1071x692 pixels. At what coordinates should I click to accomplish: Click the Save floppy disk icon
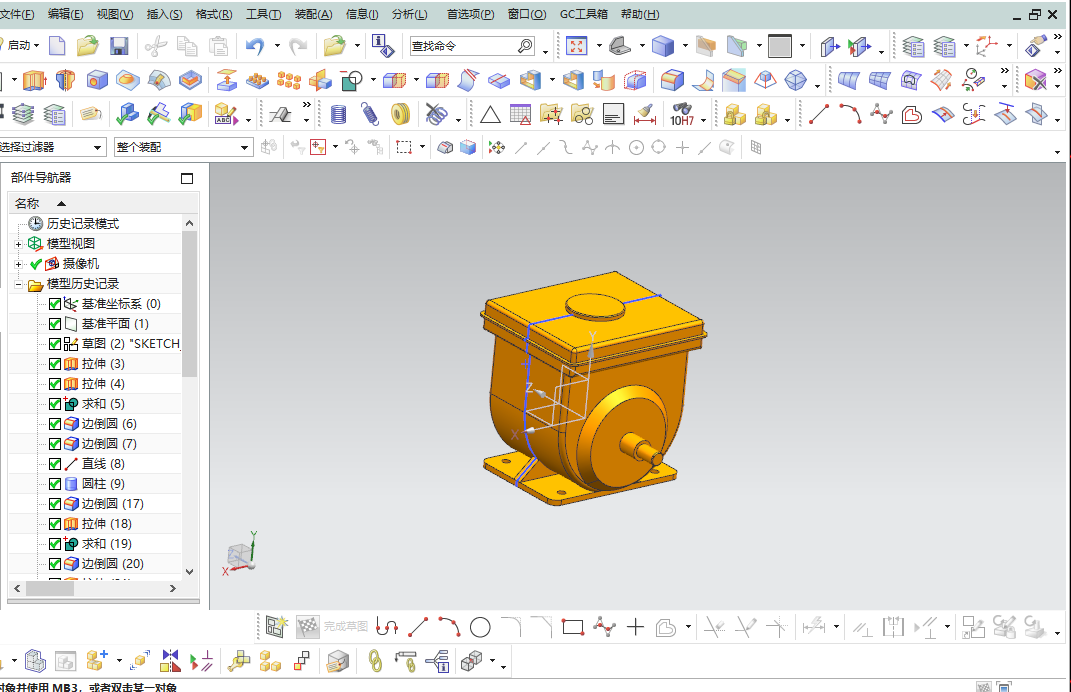tap(119, 46)
